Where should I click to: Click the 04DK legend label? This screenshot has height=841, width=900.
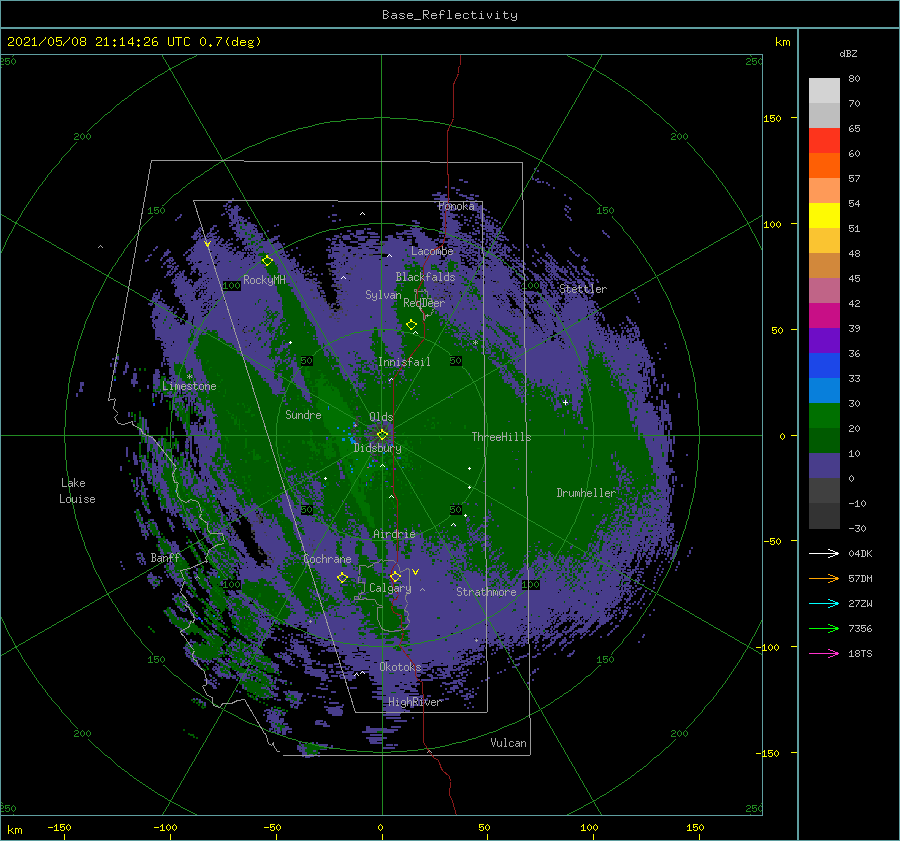860,553
